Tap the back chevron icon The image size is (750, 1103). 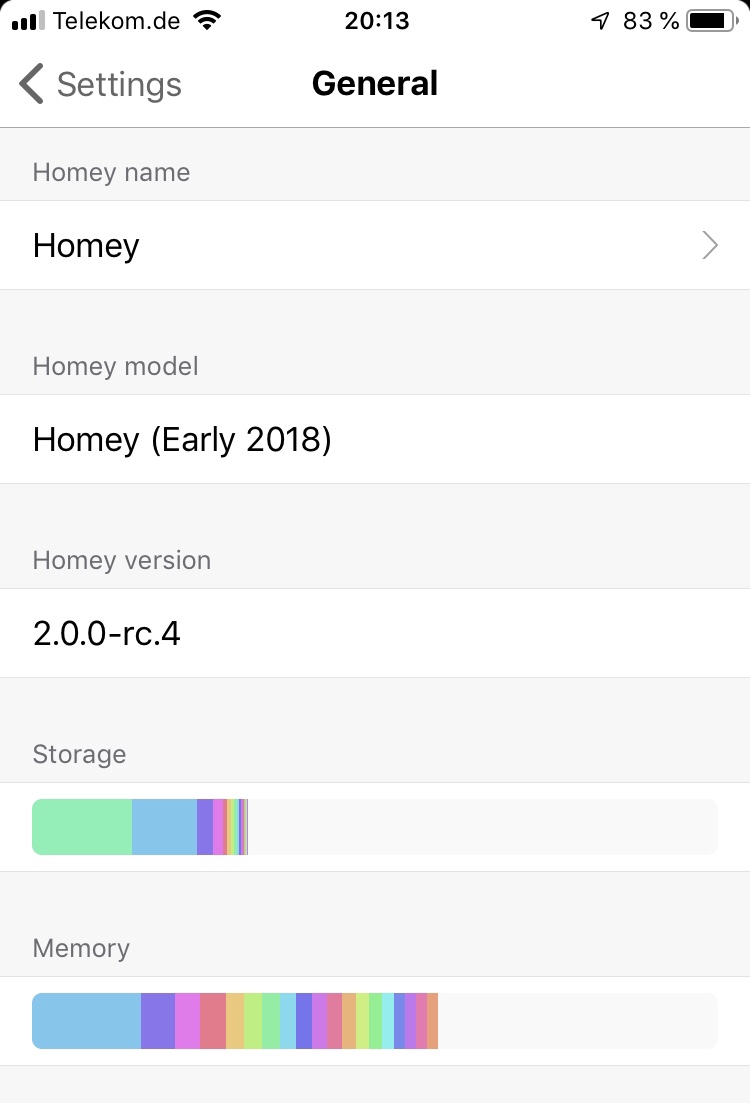pos(31,84)
